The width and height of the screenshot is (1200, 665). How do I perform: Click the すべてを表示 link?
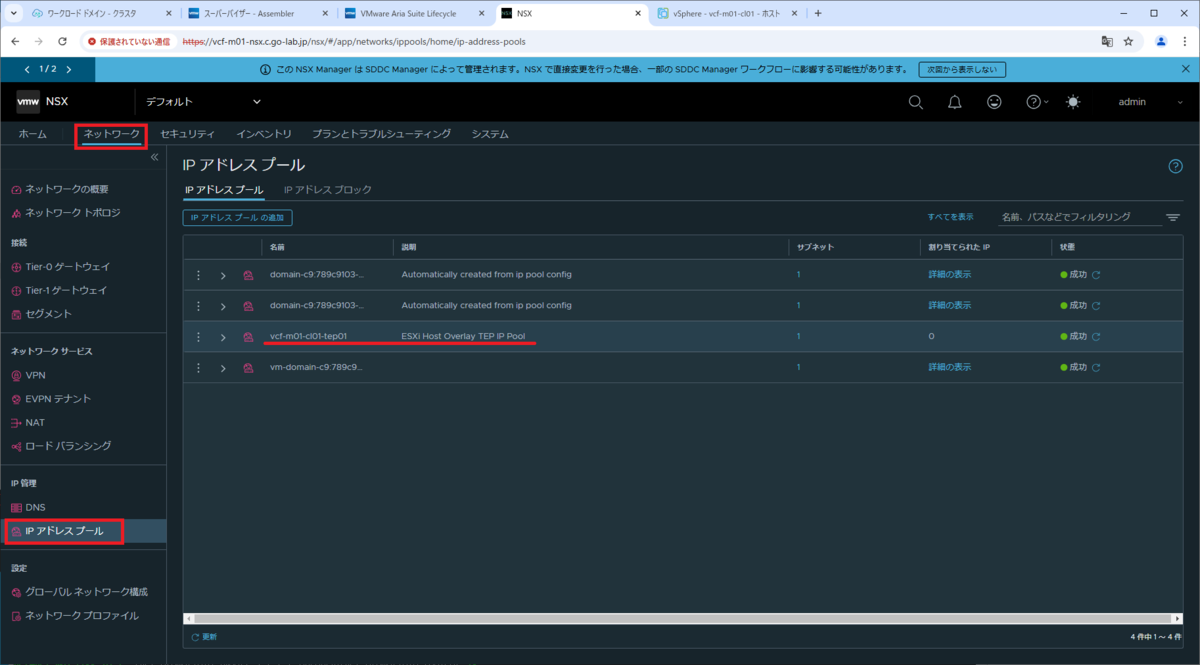(x=950, y=216)
